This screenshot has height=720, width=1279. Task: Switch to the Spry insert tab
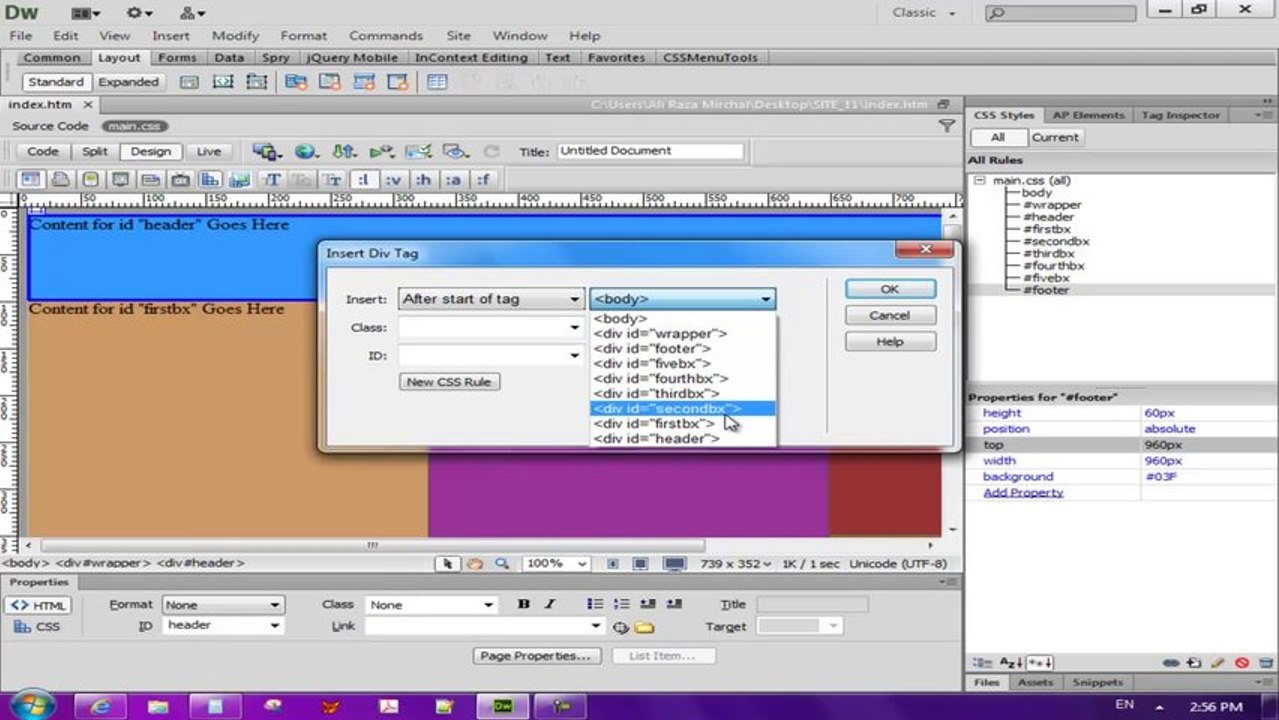275,58
